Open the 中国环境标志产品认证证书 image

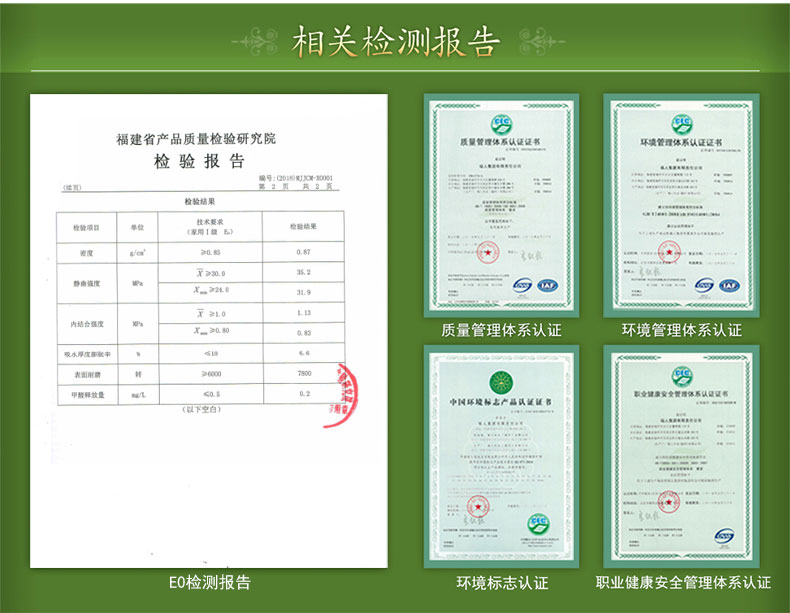point(501,456)
